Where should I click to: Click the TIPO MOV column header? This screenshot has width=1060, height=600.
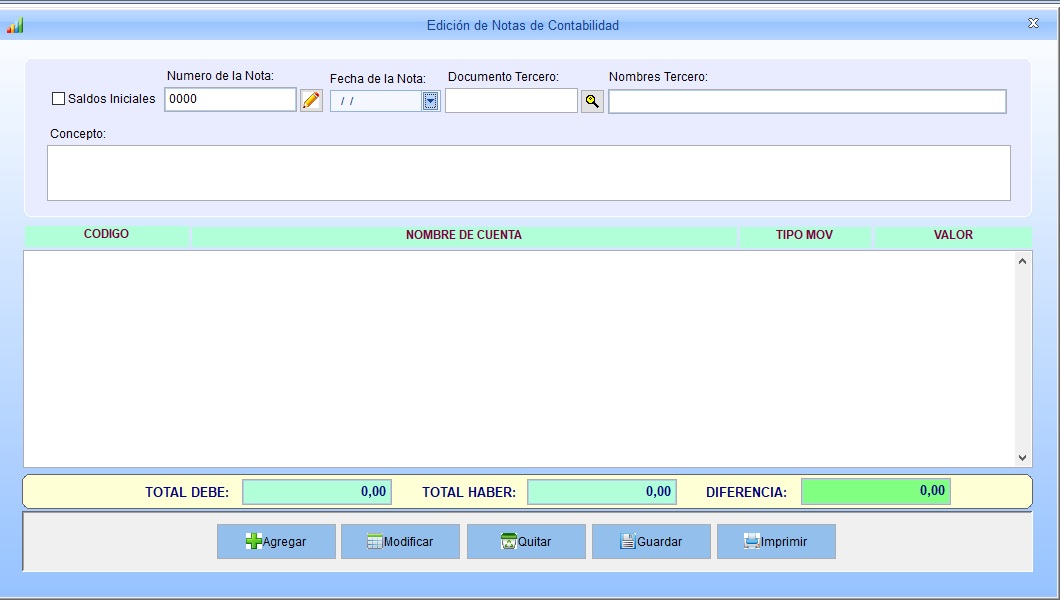(x=804, y=236)
